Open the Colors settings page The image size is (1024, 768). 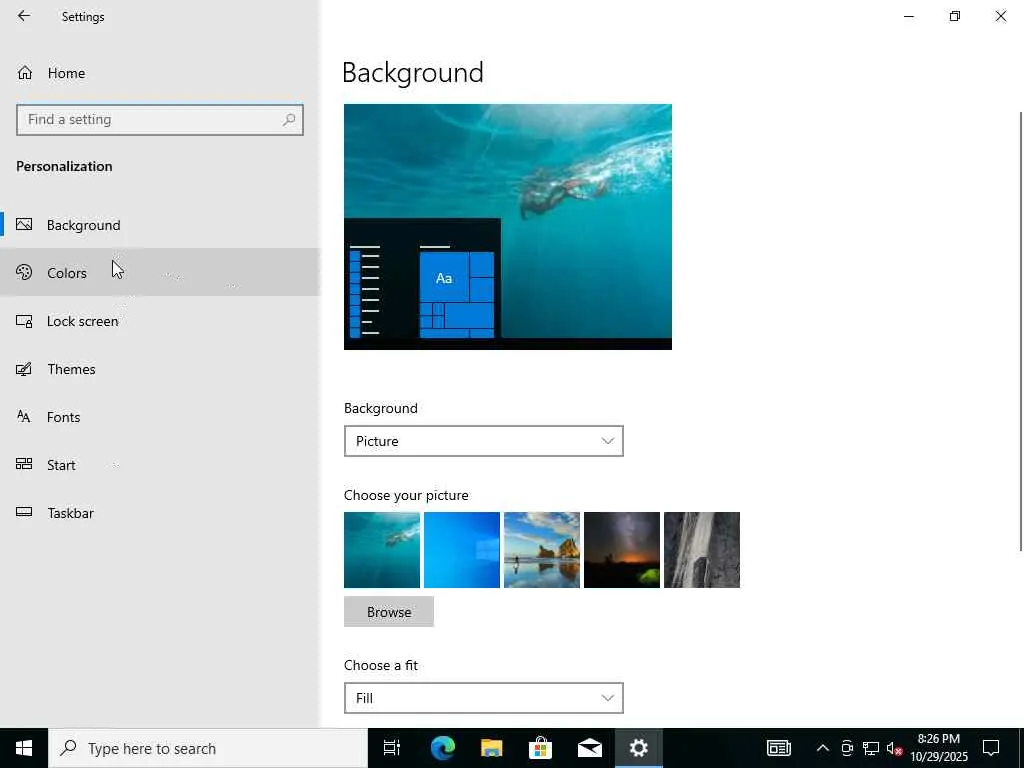coord(160,272)
